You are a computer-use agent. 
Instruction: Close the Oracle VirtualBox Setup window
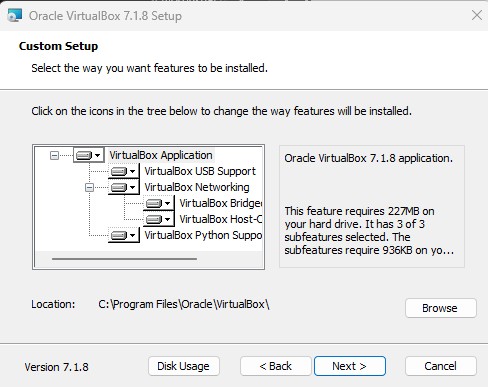click(x=477, y=15)
